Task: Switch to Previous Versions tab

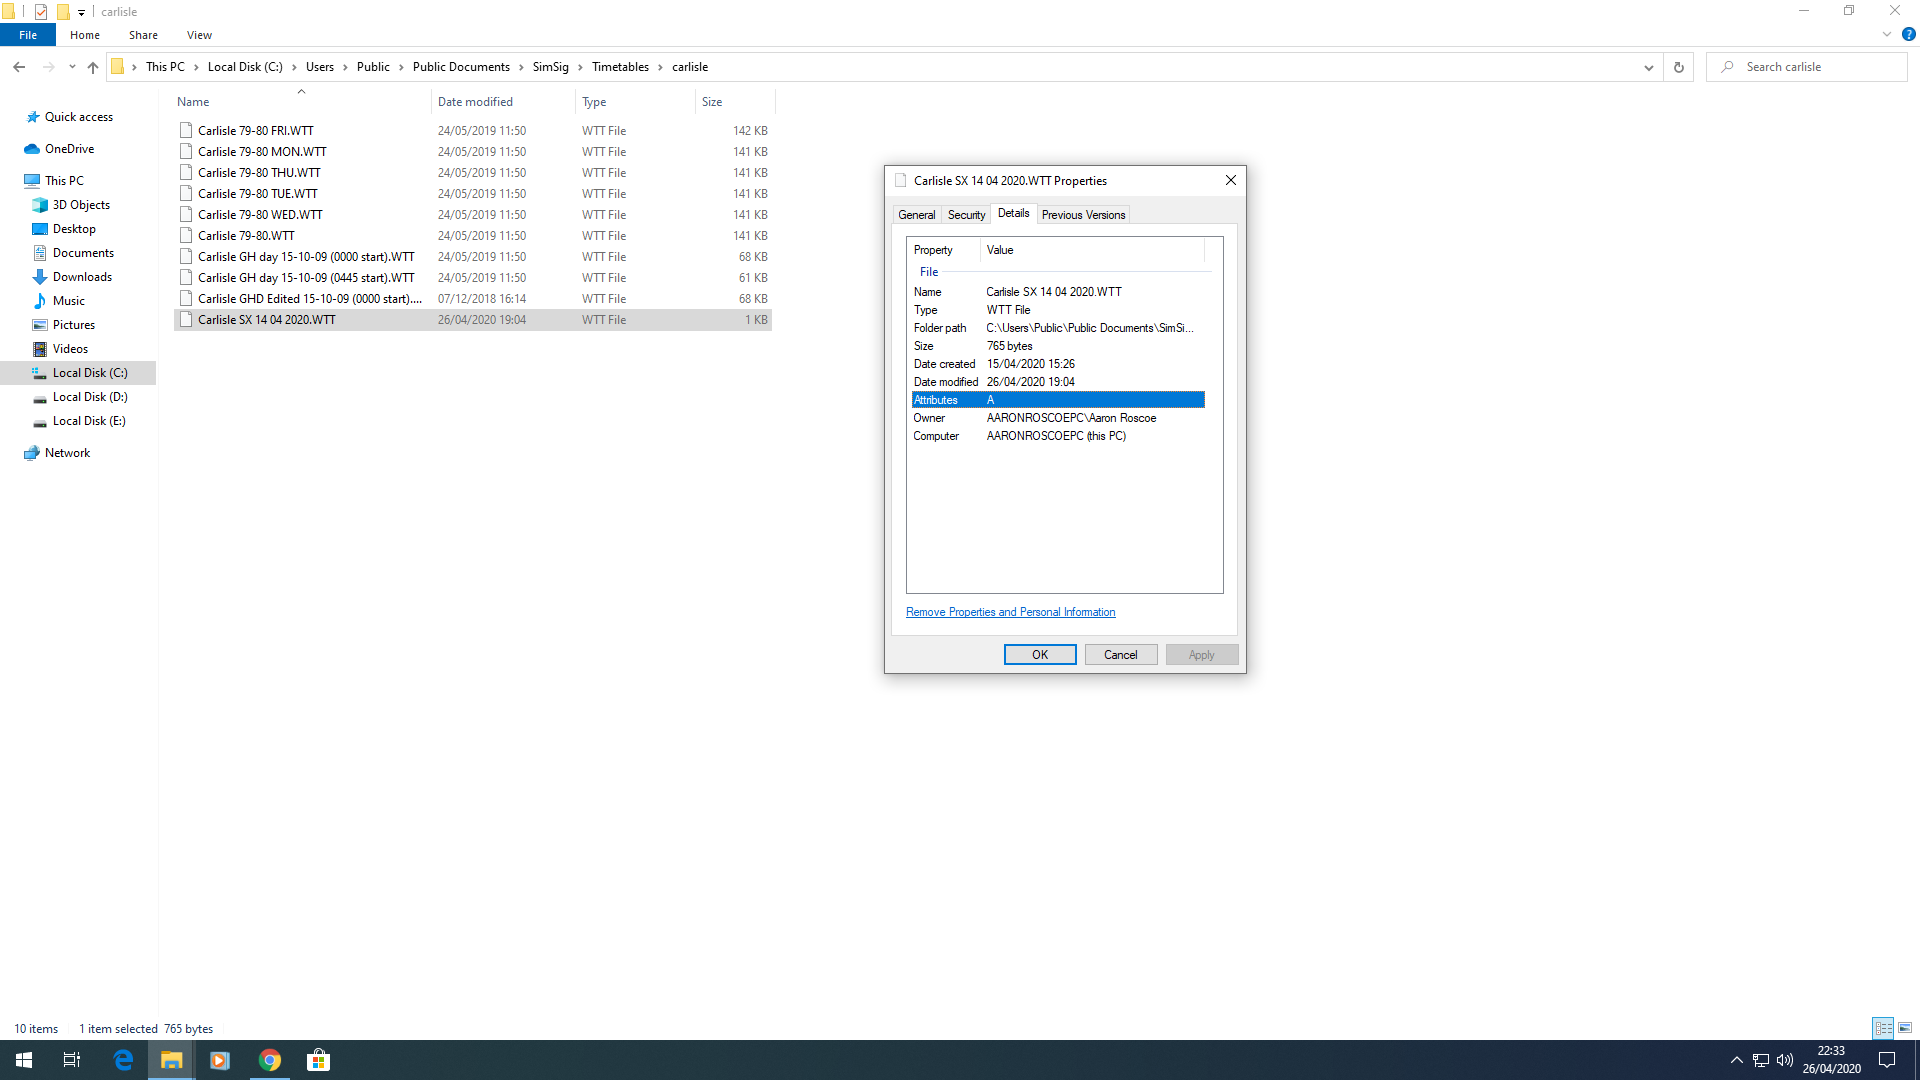Action: coord(1083,215)
